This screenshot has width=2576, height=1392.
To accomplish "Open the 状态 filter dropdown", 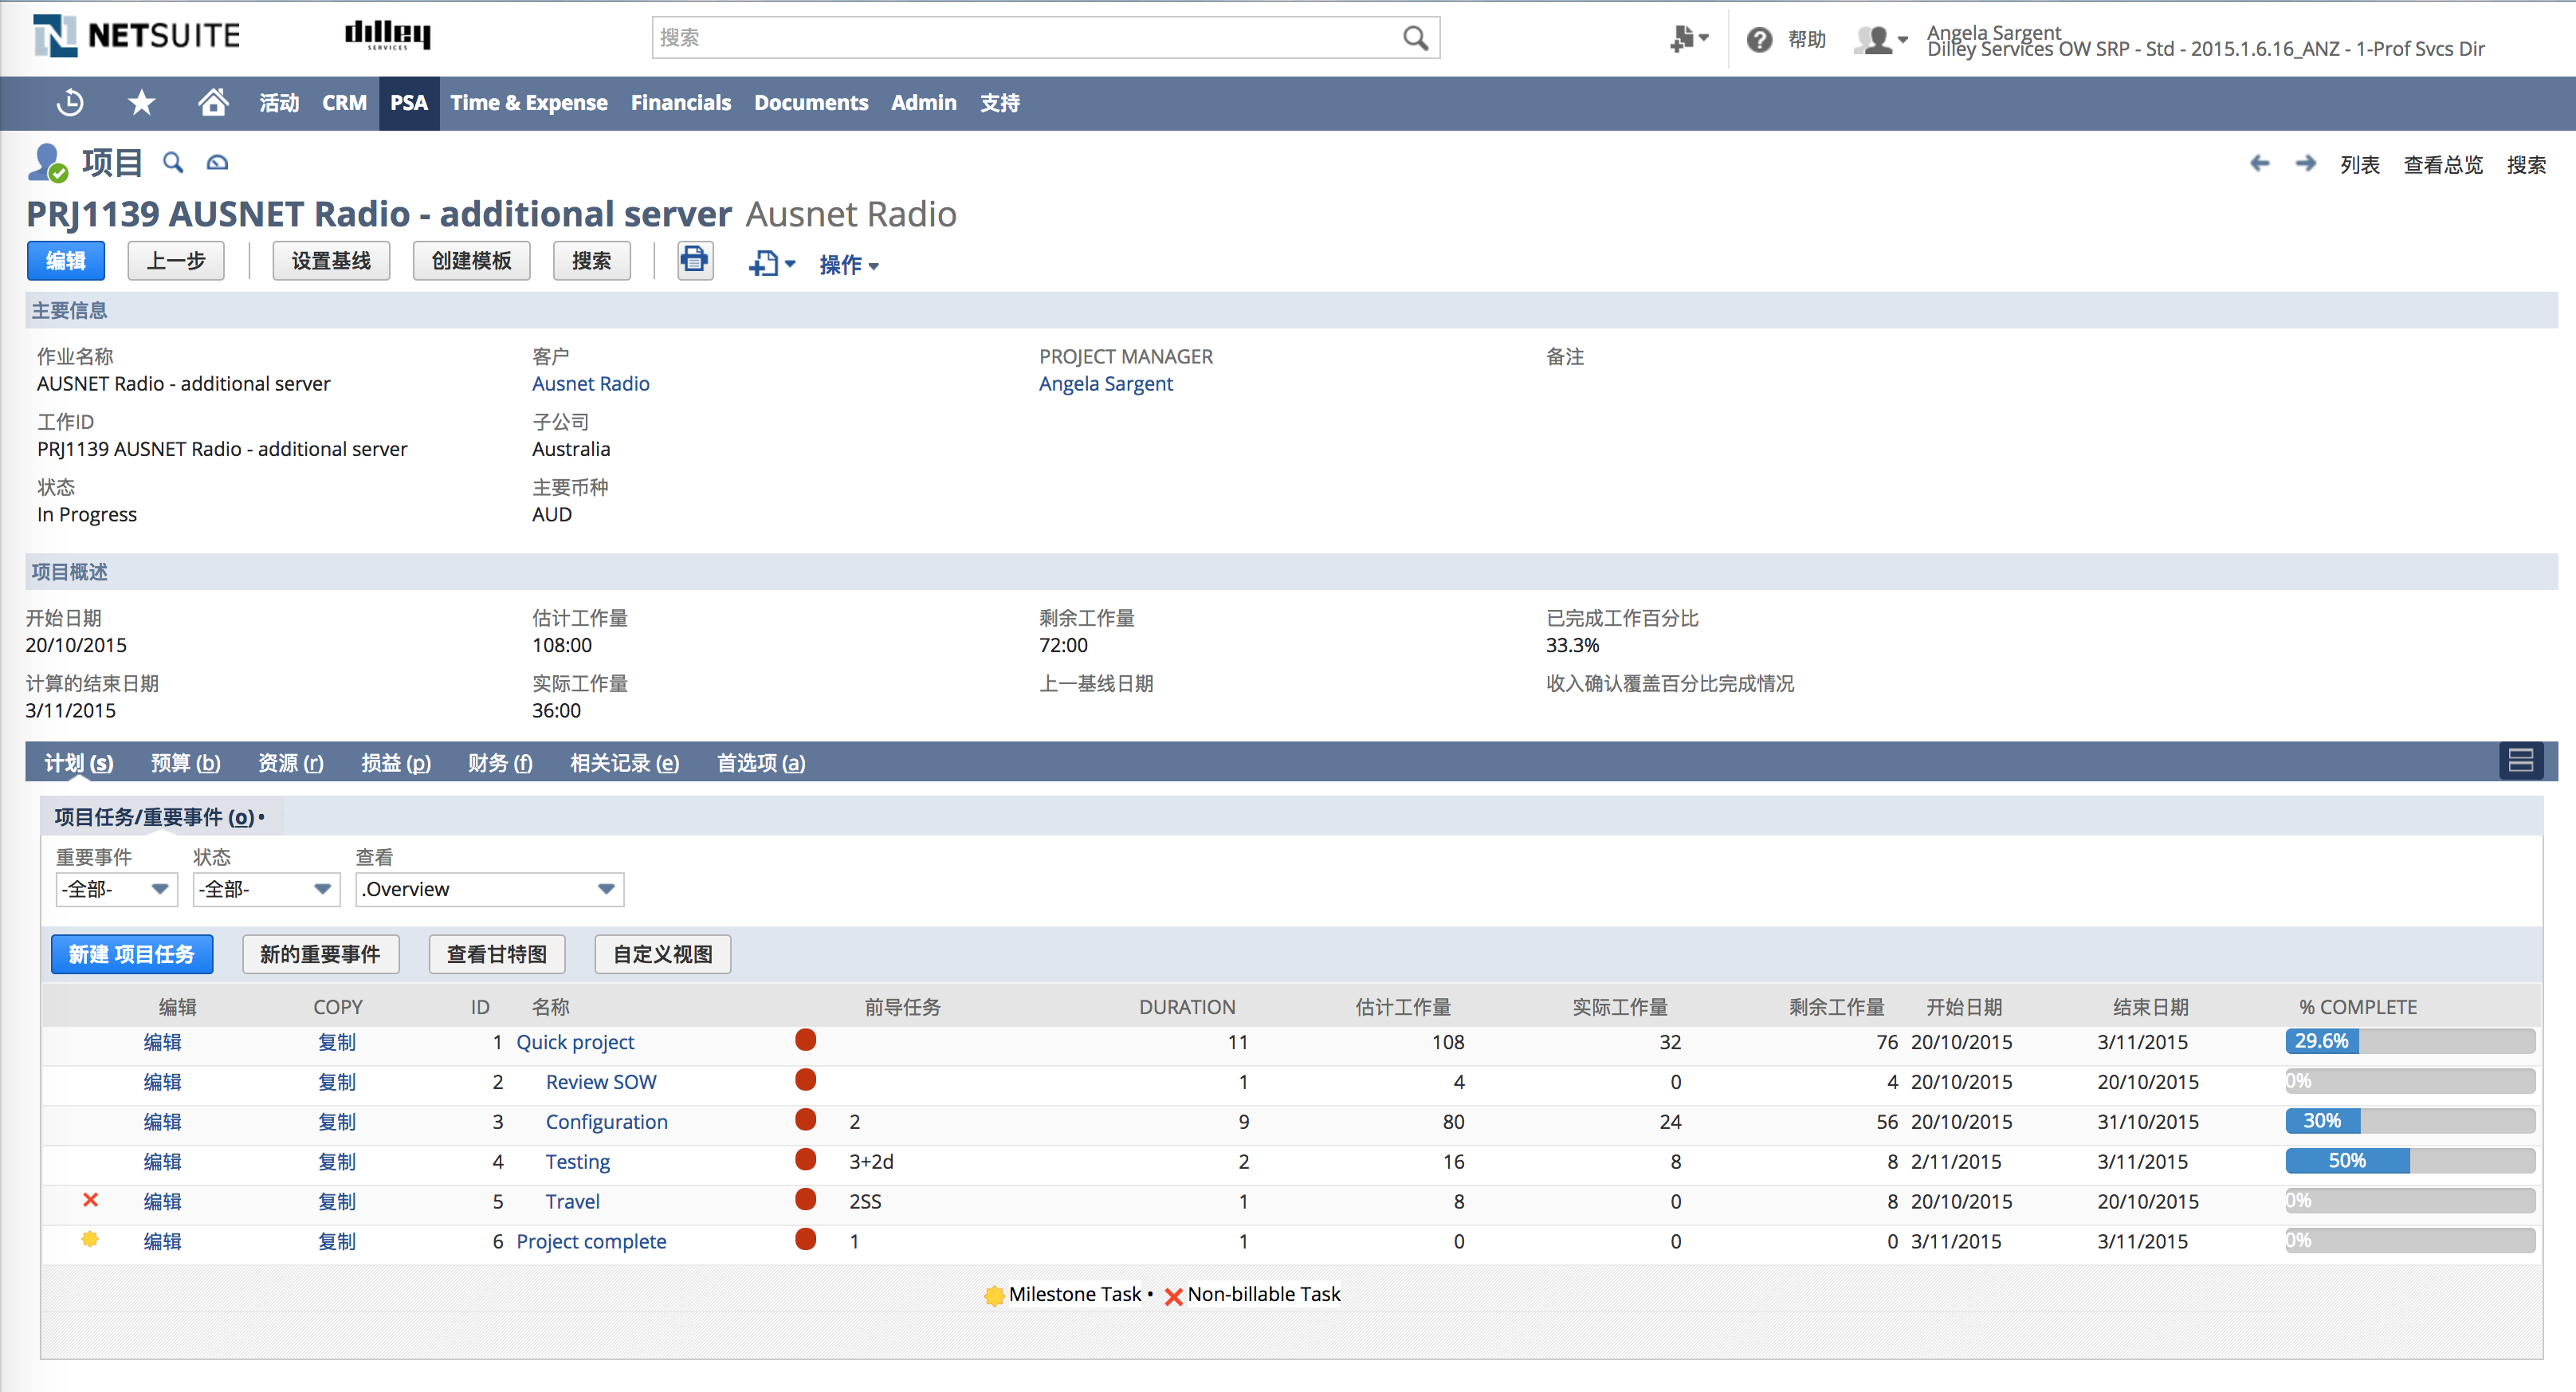I will tap(266, 889).
